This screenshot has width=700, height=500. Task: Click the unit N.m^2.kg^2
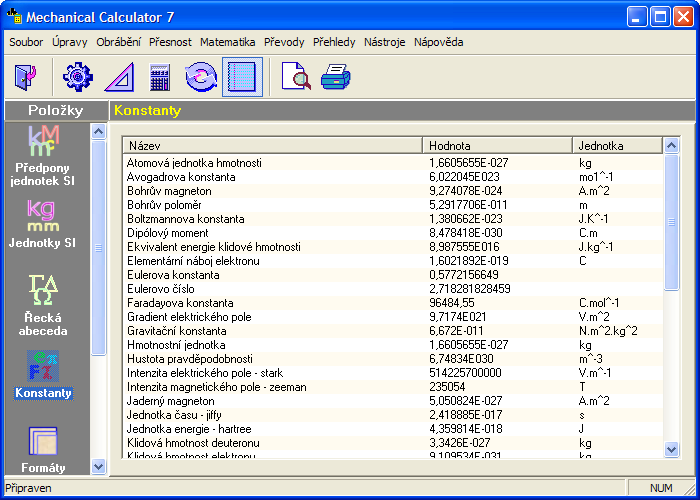[x=608, y=331]
